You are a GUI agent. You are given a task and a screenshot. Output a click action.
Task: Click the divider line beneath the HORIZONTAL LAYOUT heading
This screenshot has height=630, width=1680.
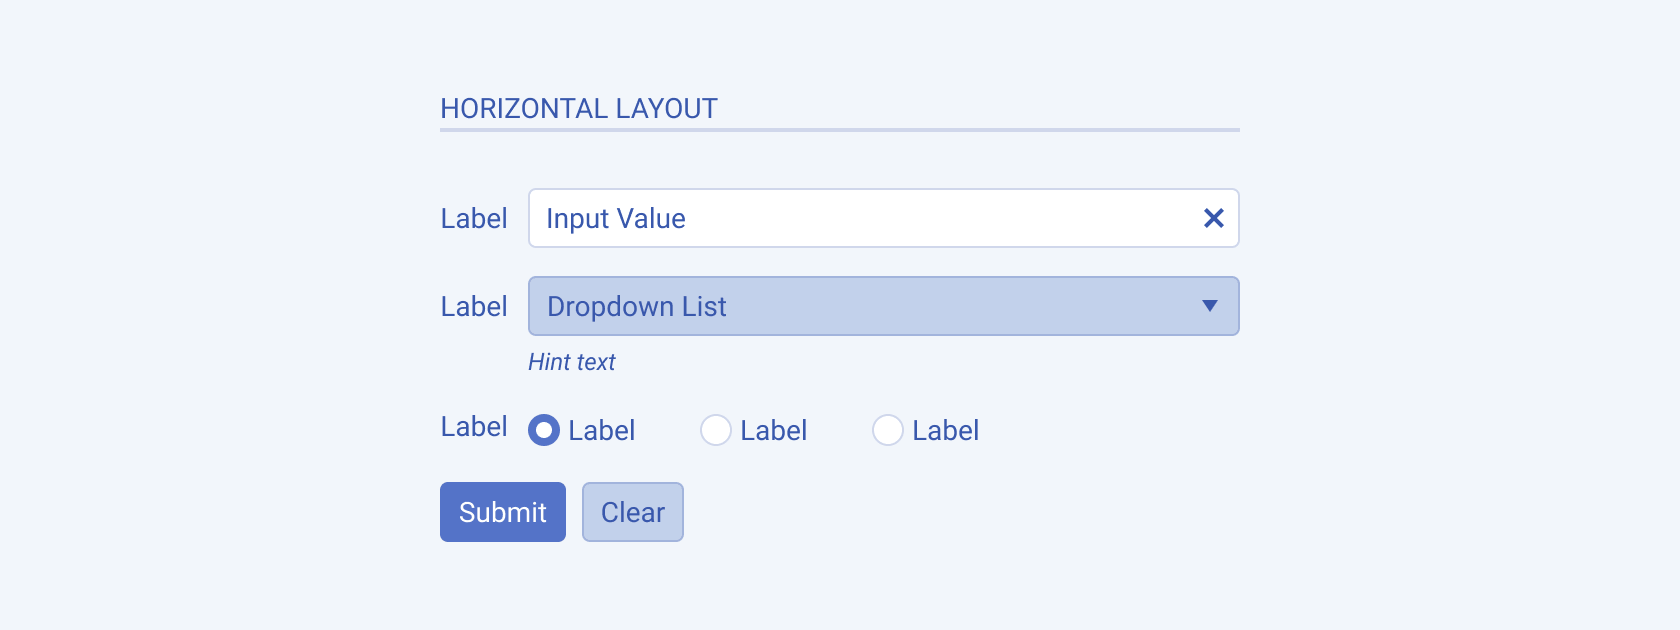pyautogui.click(x=840, y=130)
